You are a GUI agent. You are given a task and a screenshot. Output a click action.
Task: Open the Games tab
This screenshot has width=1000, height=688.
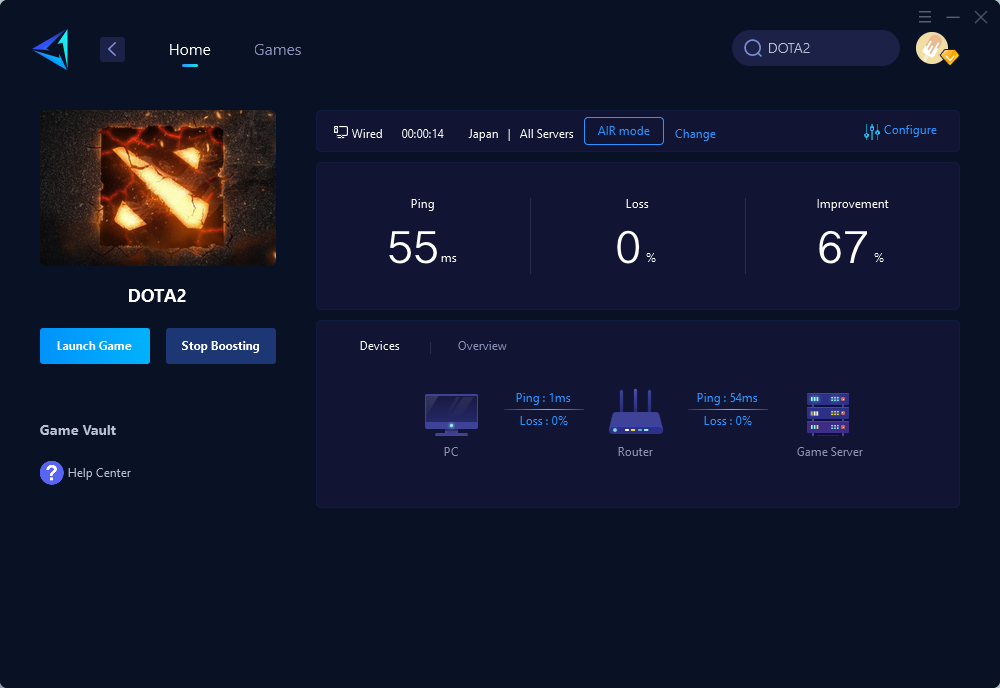coord(277,49)
